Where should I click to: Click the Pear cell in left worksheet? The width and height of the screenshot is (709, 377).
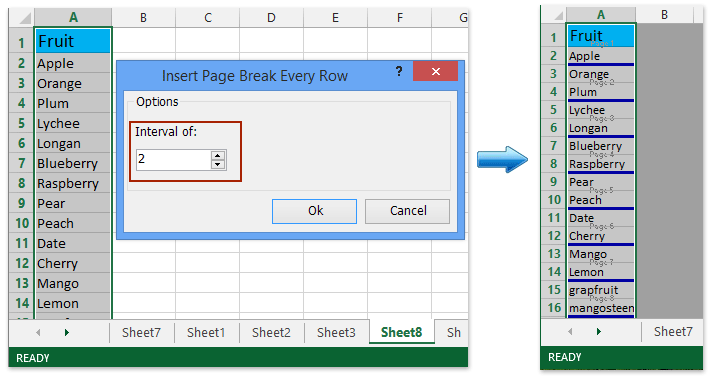(x=73, y=203)
